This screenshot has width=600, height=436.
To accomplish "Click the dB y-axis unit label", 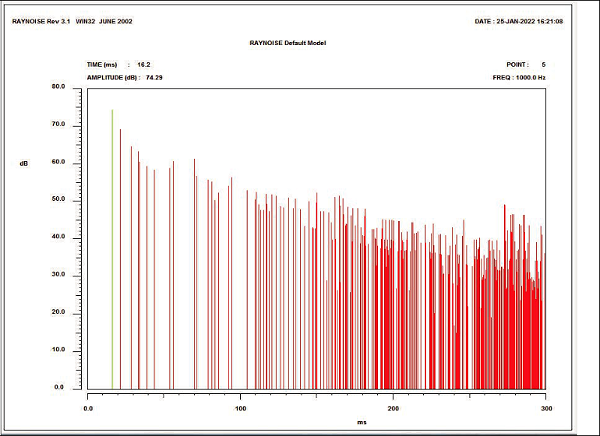I will pyautogui.click(x=24, y=162).
